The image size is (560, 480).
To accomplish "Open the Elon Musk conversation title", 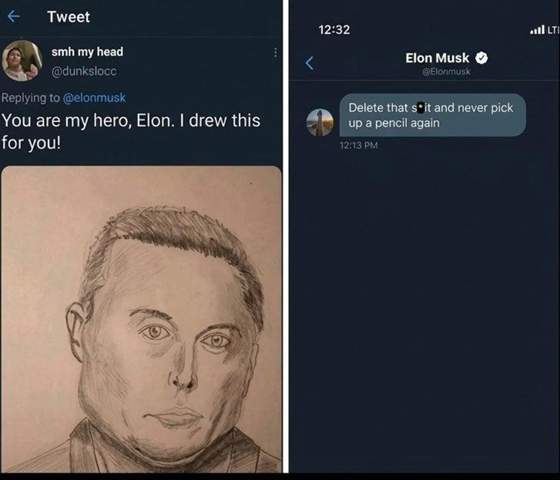I will point(437,58).
